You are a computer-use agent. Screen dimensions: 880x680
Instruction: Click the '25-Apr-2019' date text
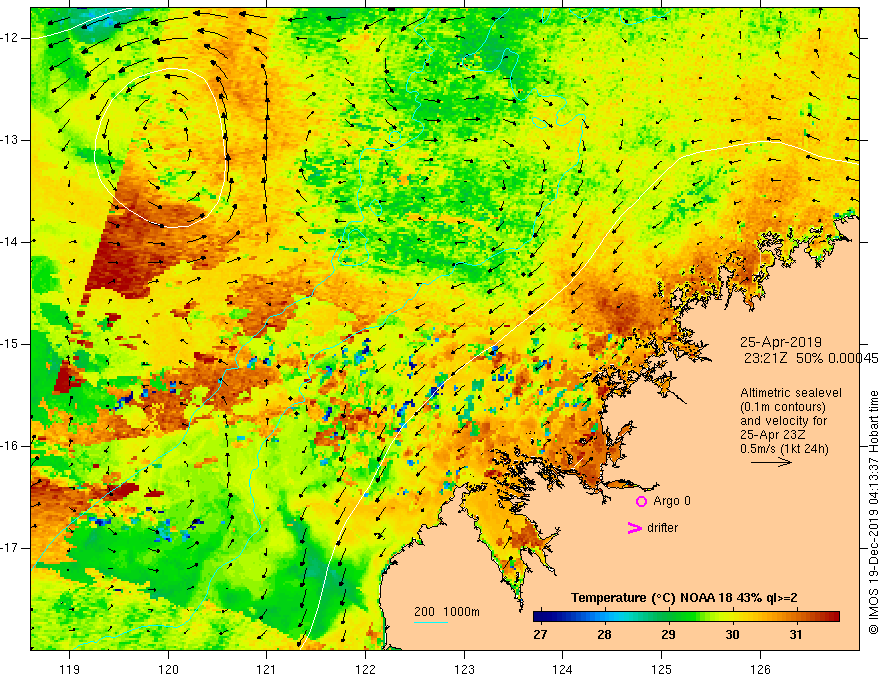point(781,342)
